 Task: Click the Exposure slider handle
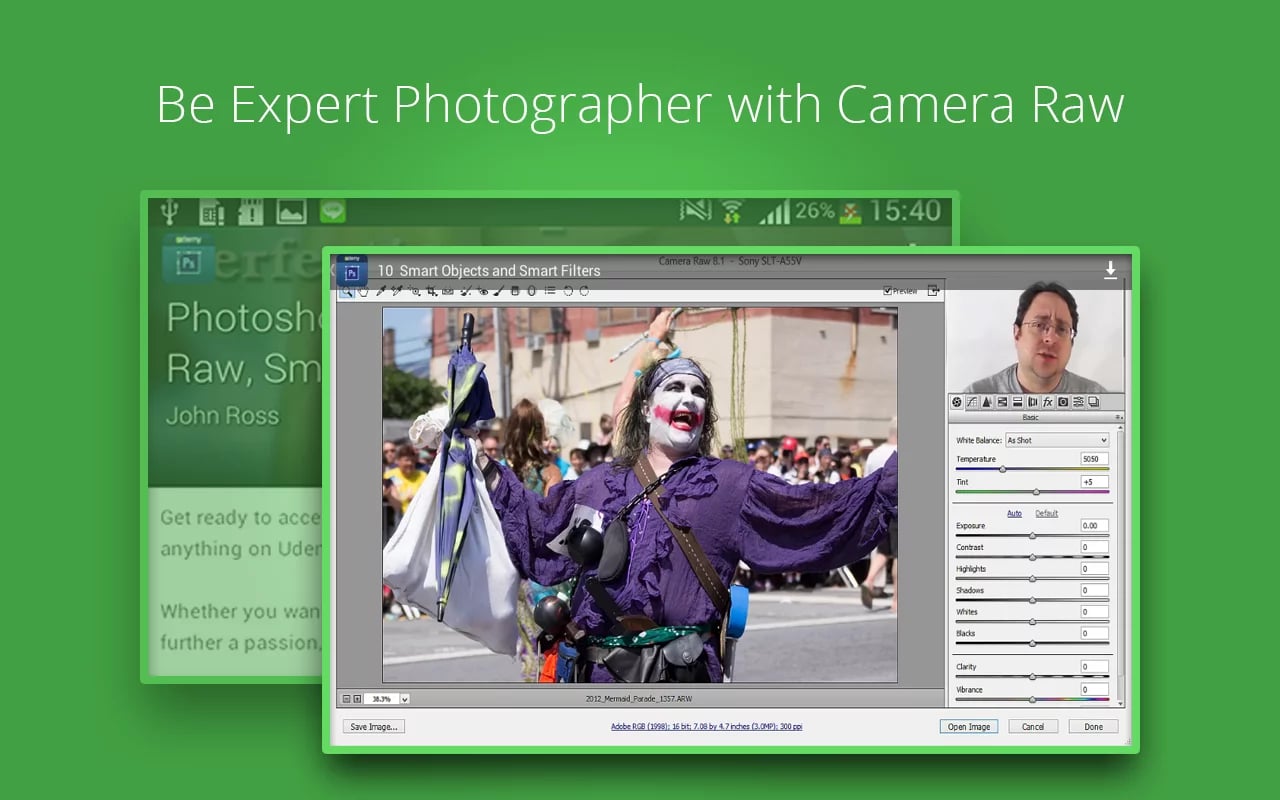1032,536
